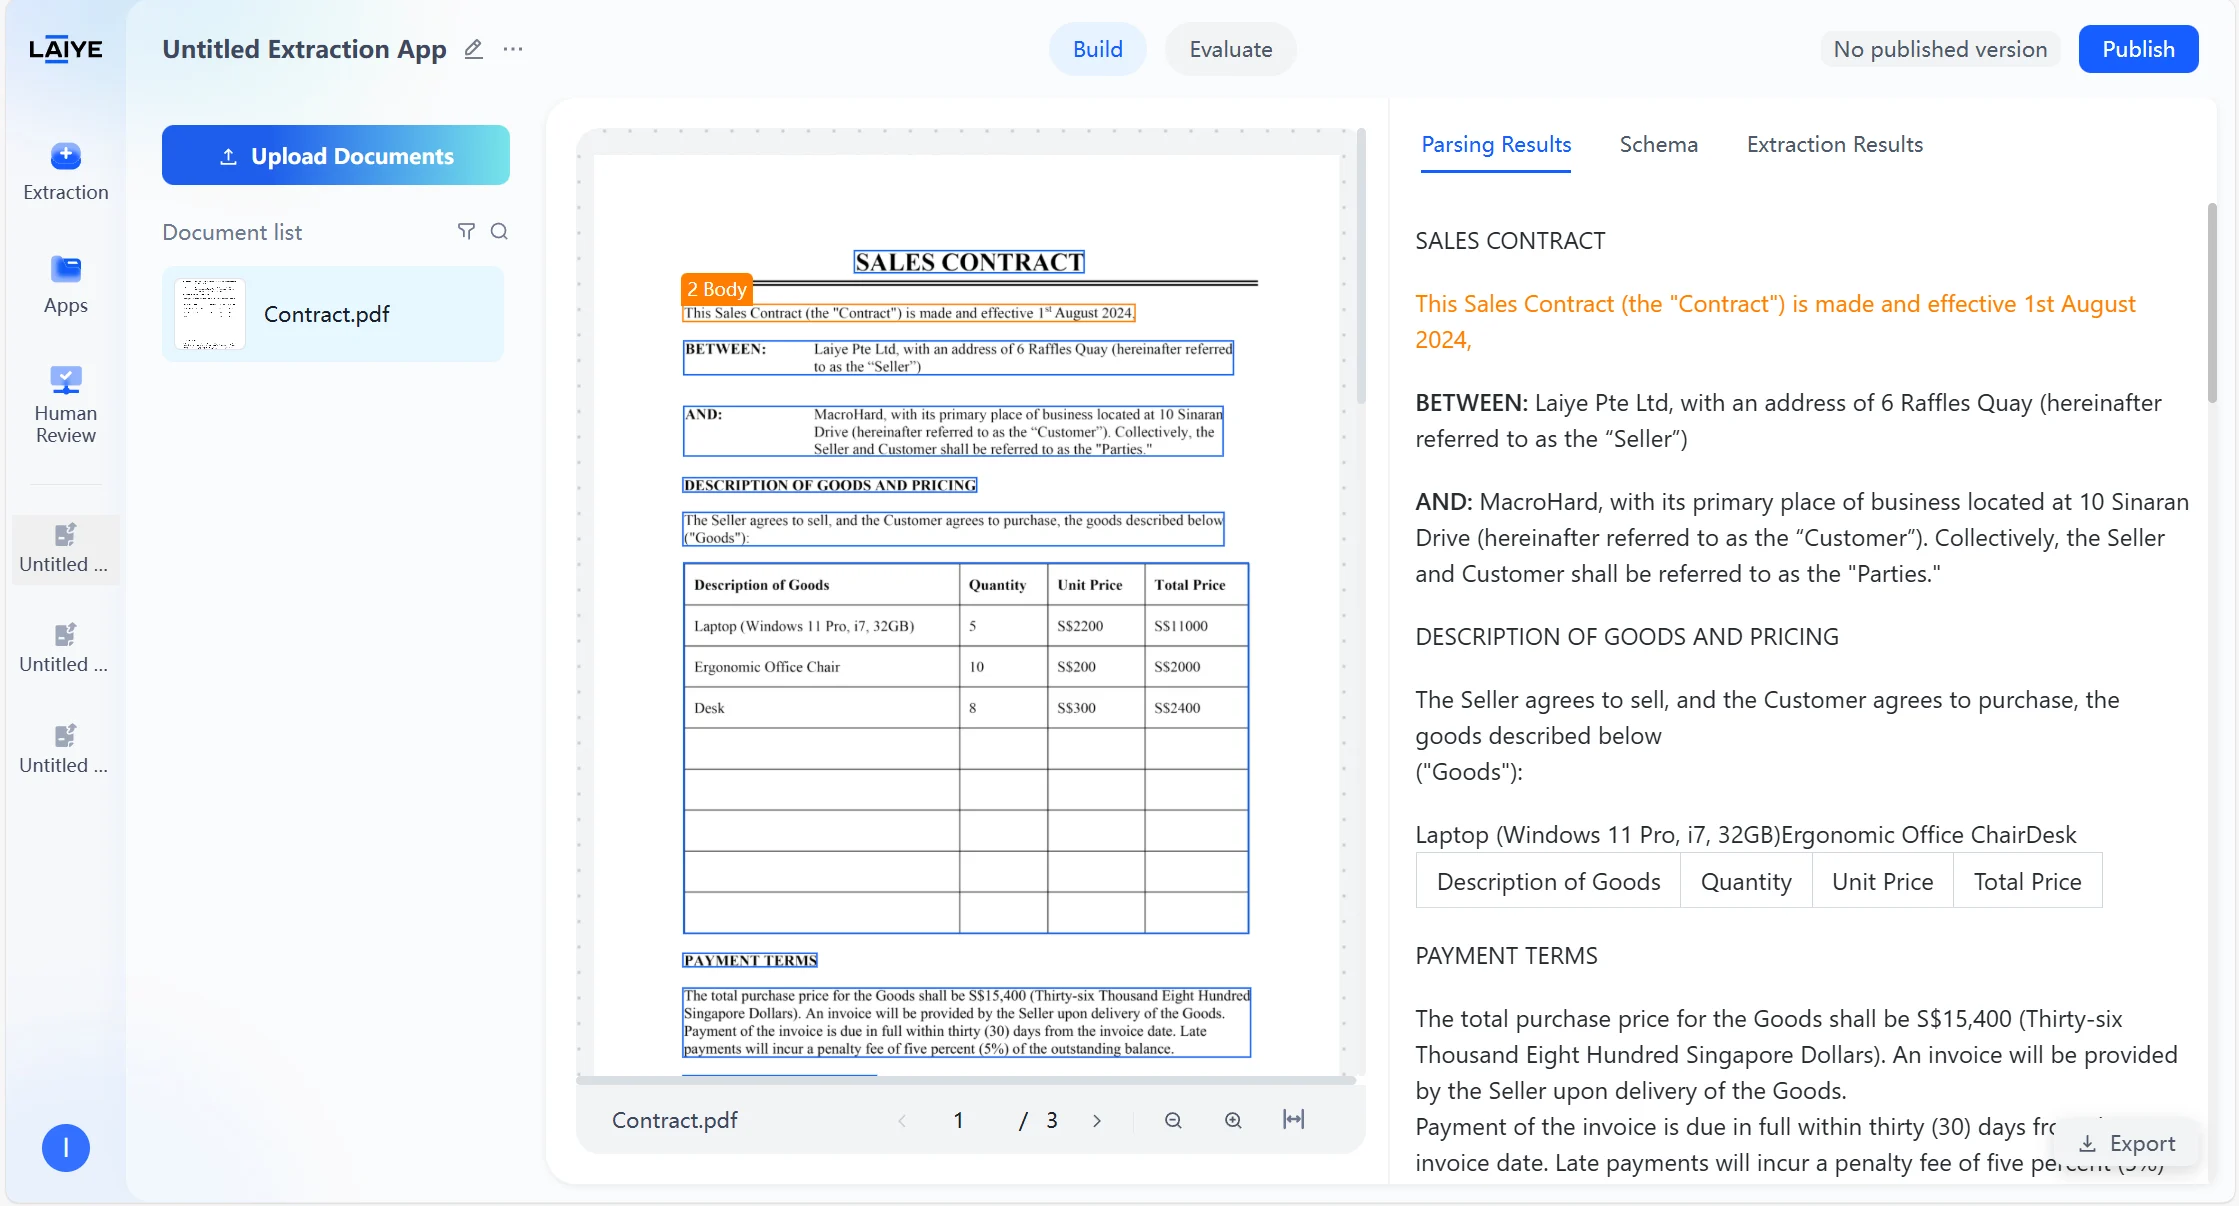The width and height of the screenshot is (2239, 1206).
Task: Open the Parsing Results tab
Action: 1496,145
